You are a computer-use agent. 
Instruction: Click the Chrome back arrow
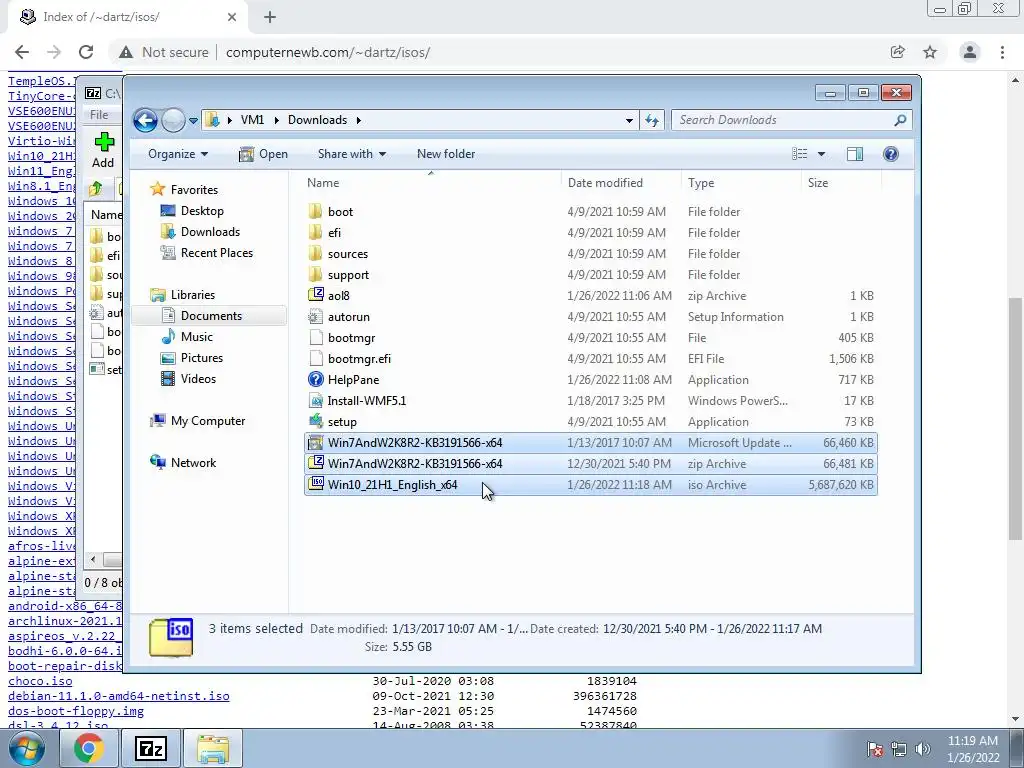(22, 52)
